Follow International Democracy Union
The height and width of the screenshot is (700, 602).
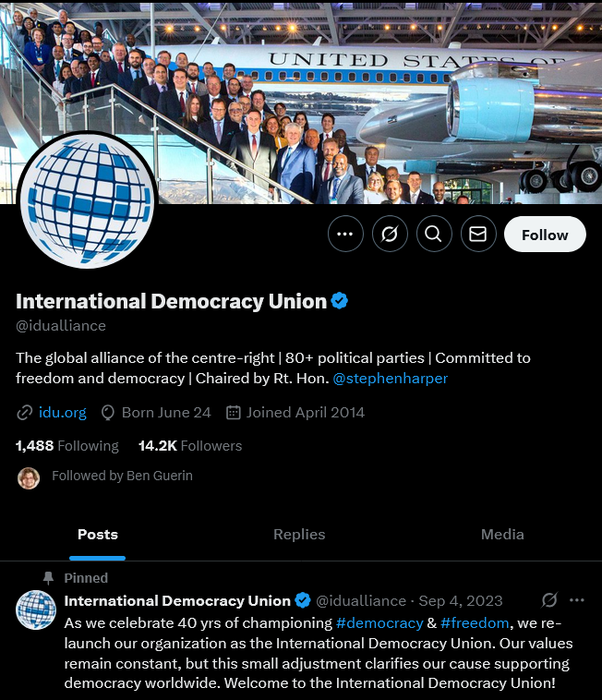(545, 234)
